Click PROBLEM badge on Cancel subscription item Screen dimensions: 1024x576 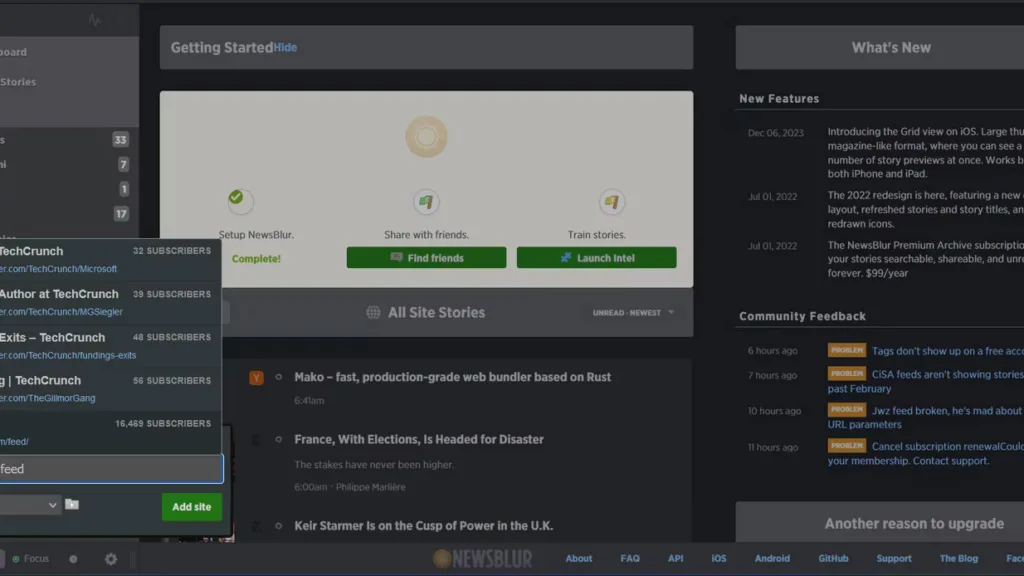tap(846, 445)
